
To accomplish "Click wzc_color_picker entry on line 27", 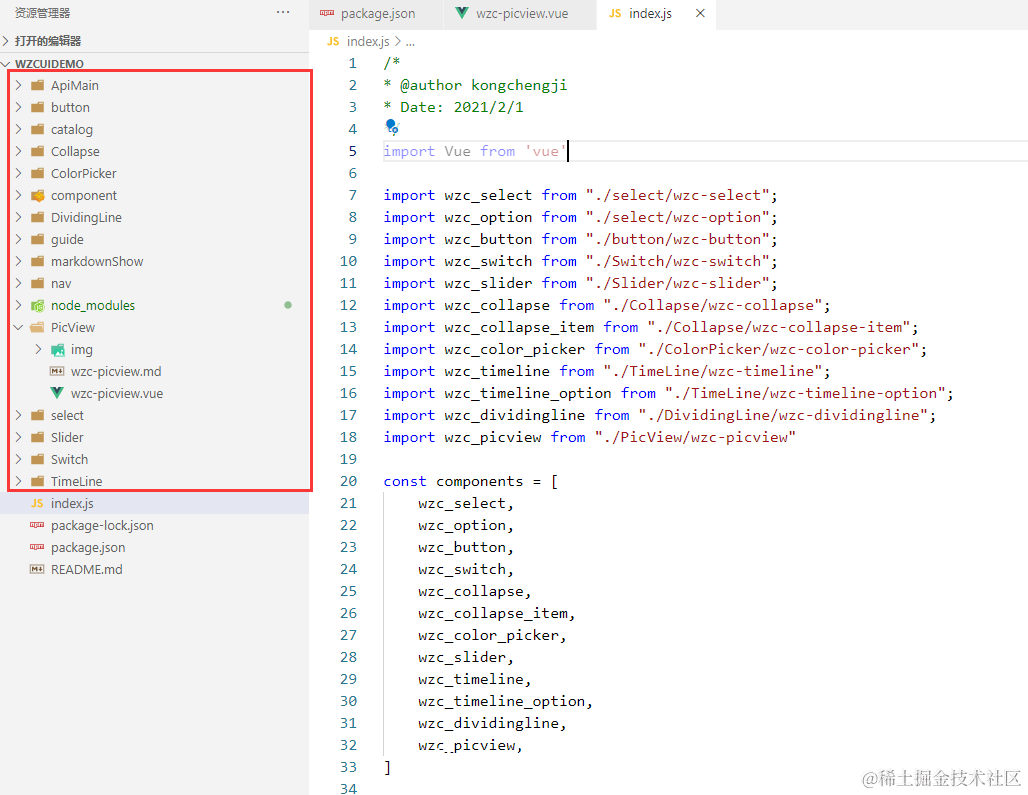I will click(488, 635).
